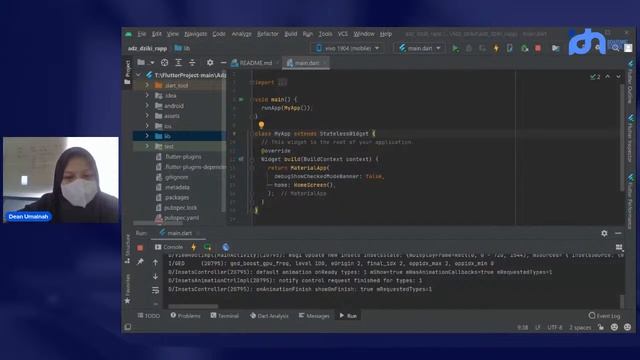
Task: Open the File menu
Action: [142, 34]
